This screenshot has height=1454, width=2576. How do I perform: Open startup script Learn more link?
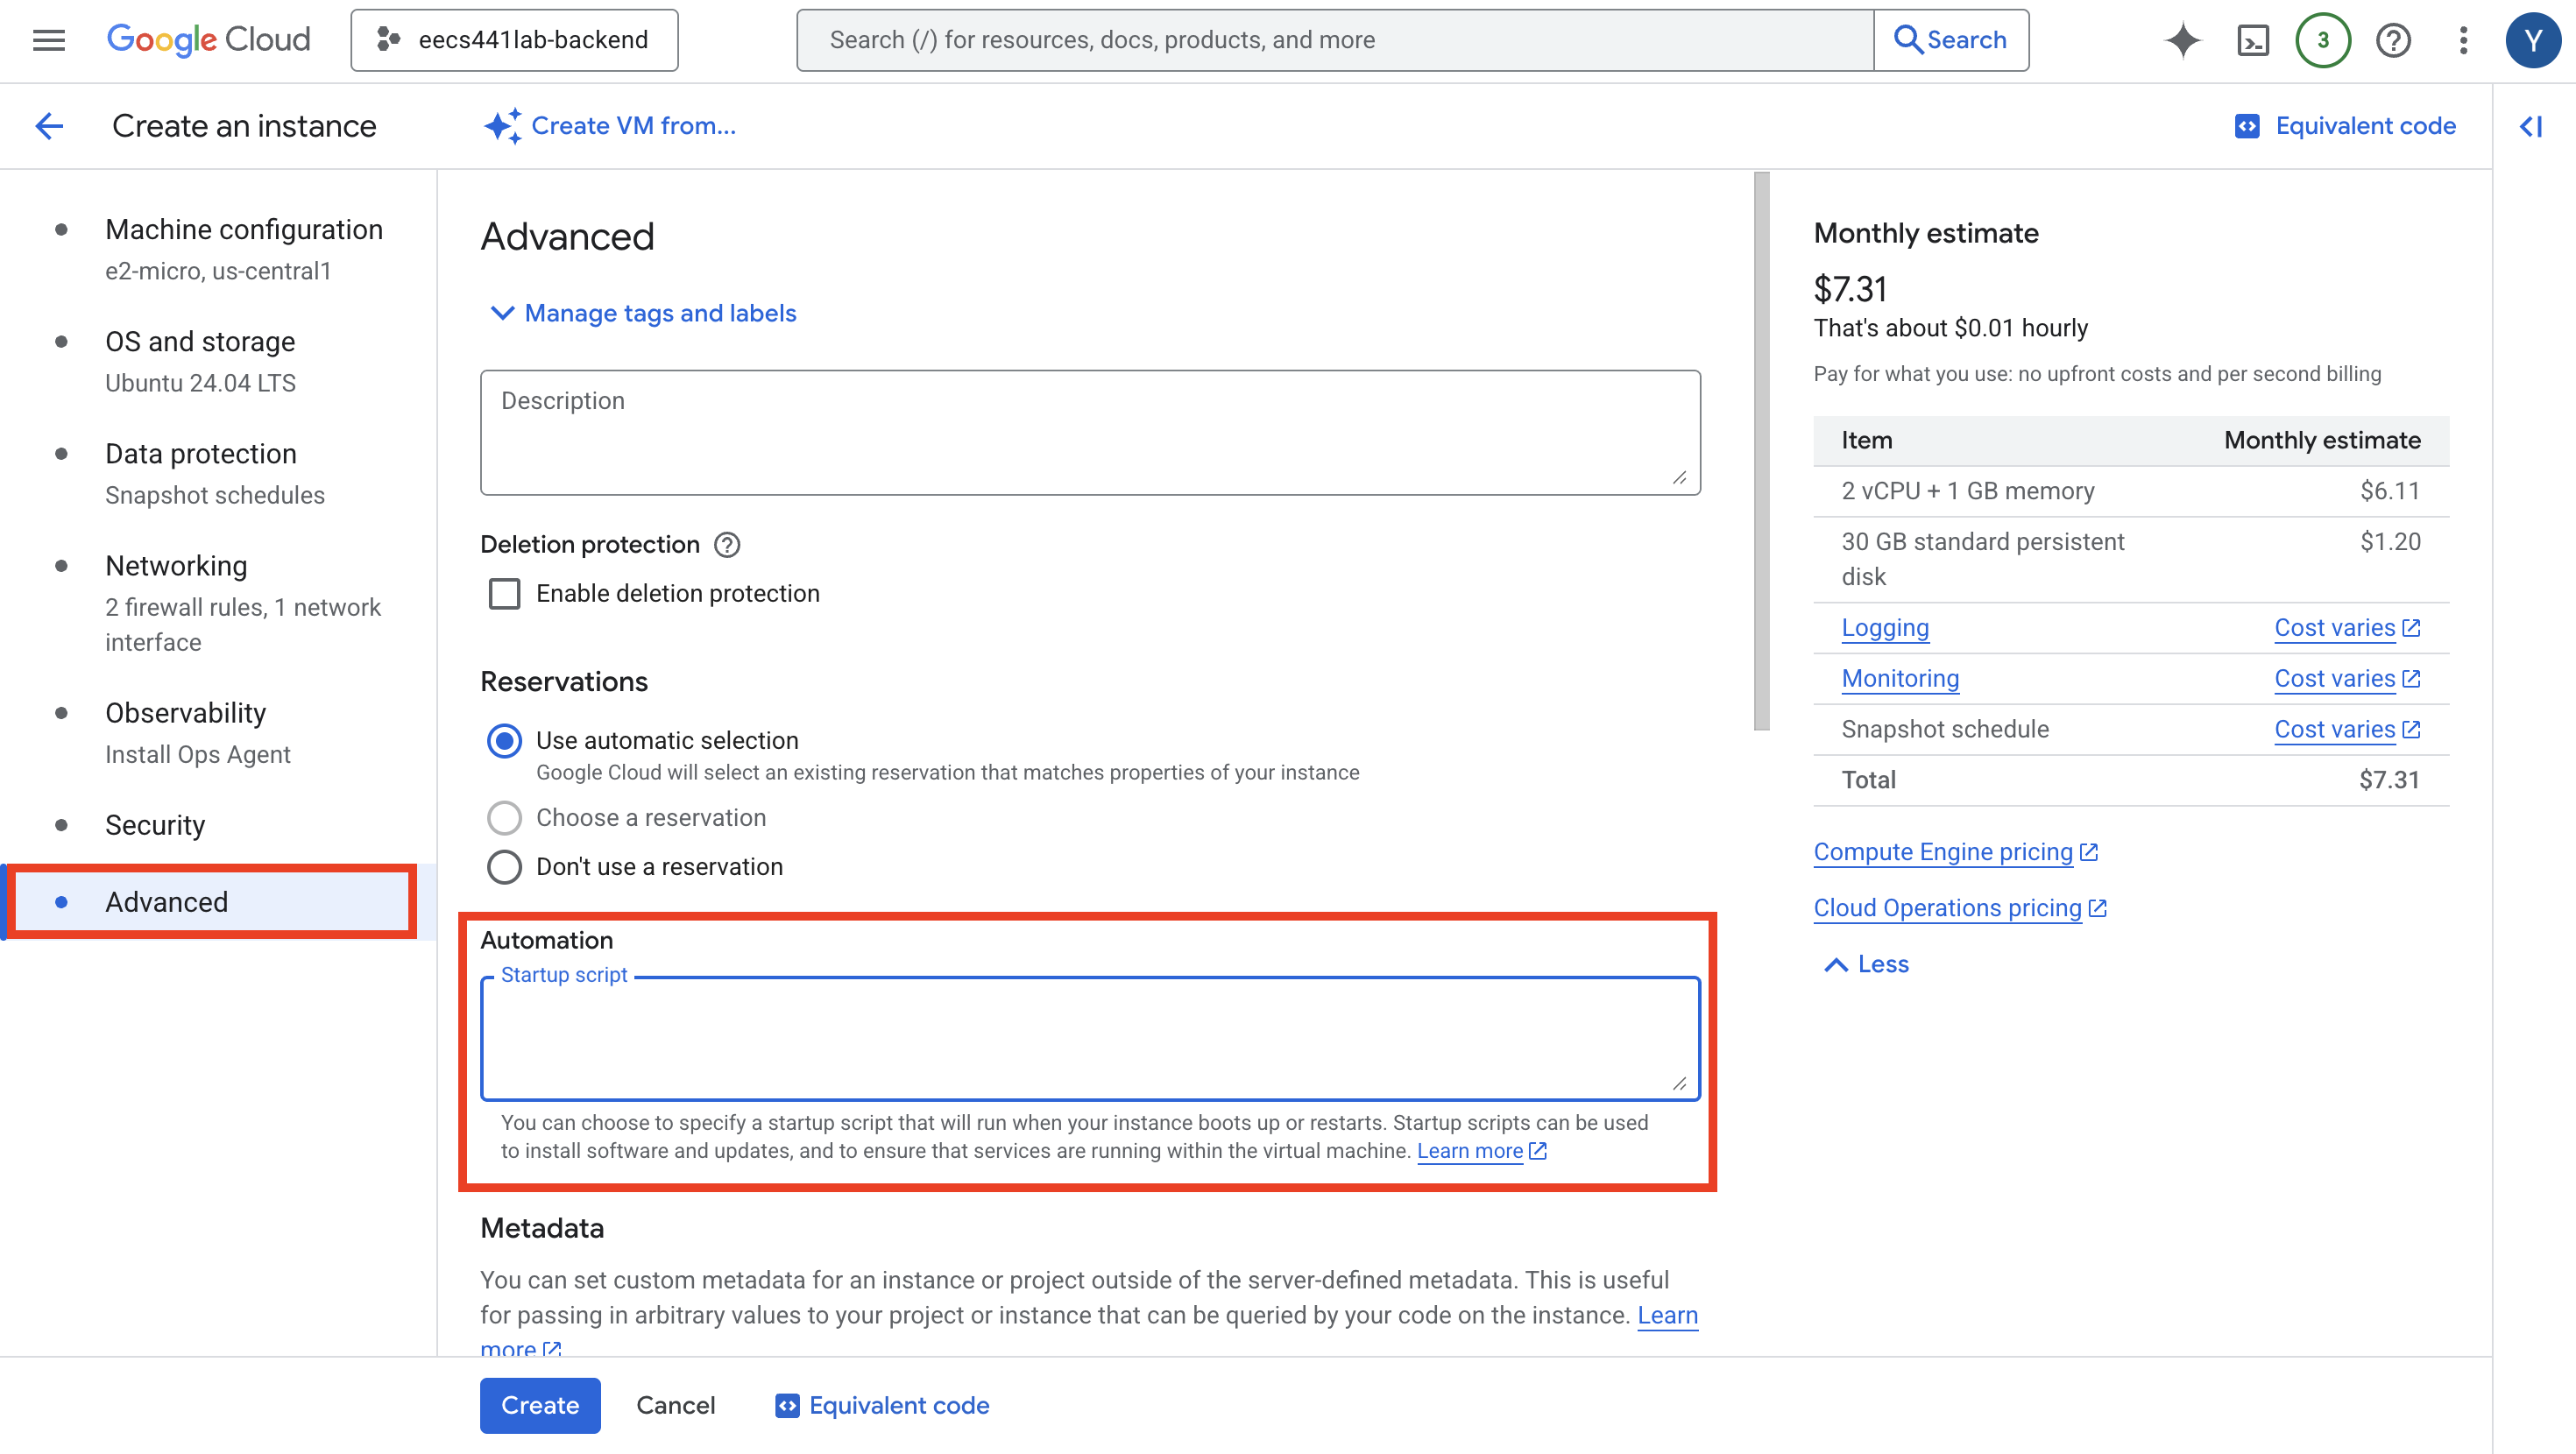(x=1481, y=1151)
